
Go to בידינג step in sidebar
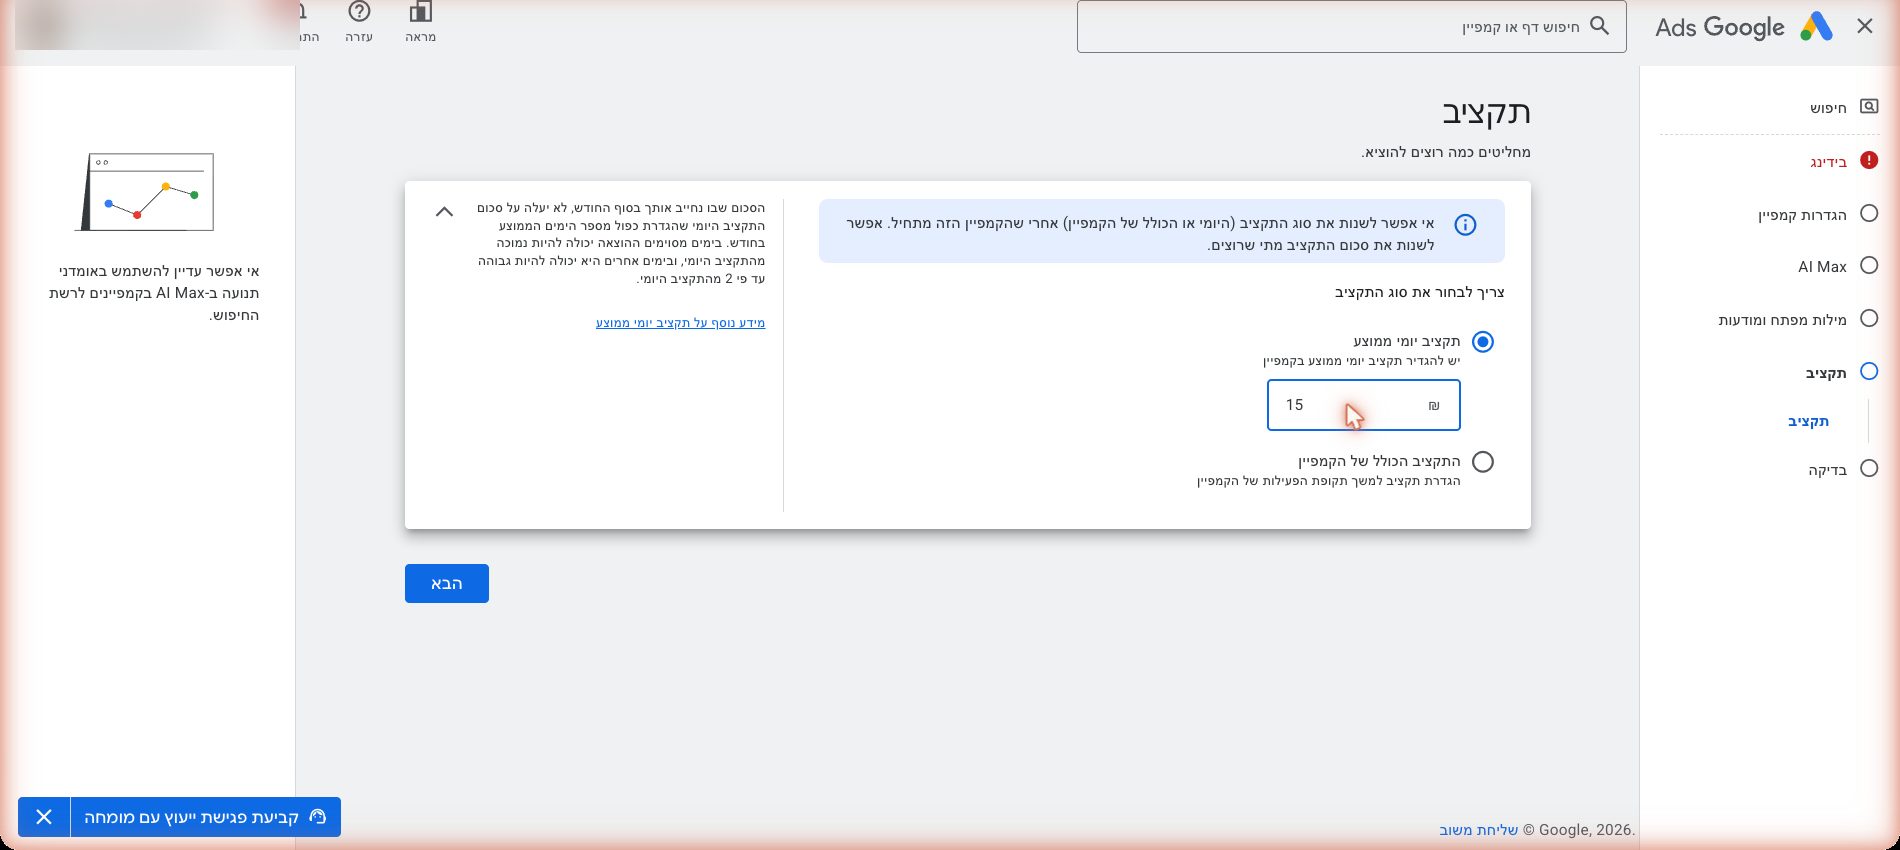click(x=1829, y=161)
